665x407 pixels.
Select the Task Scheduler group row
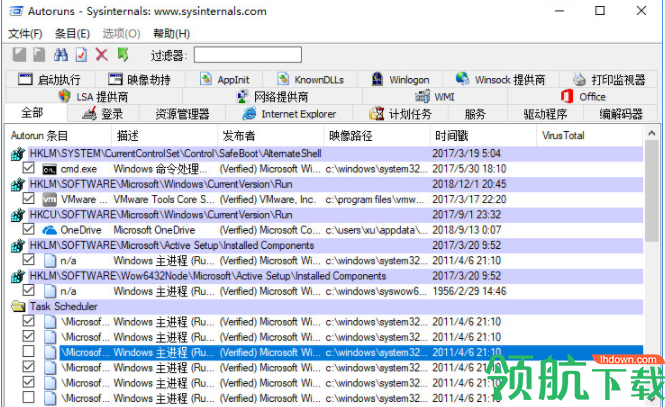(x=336, y=307)
